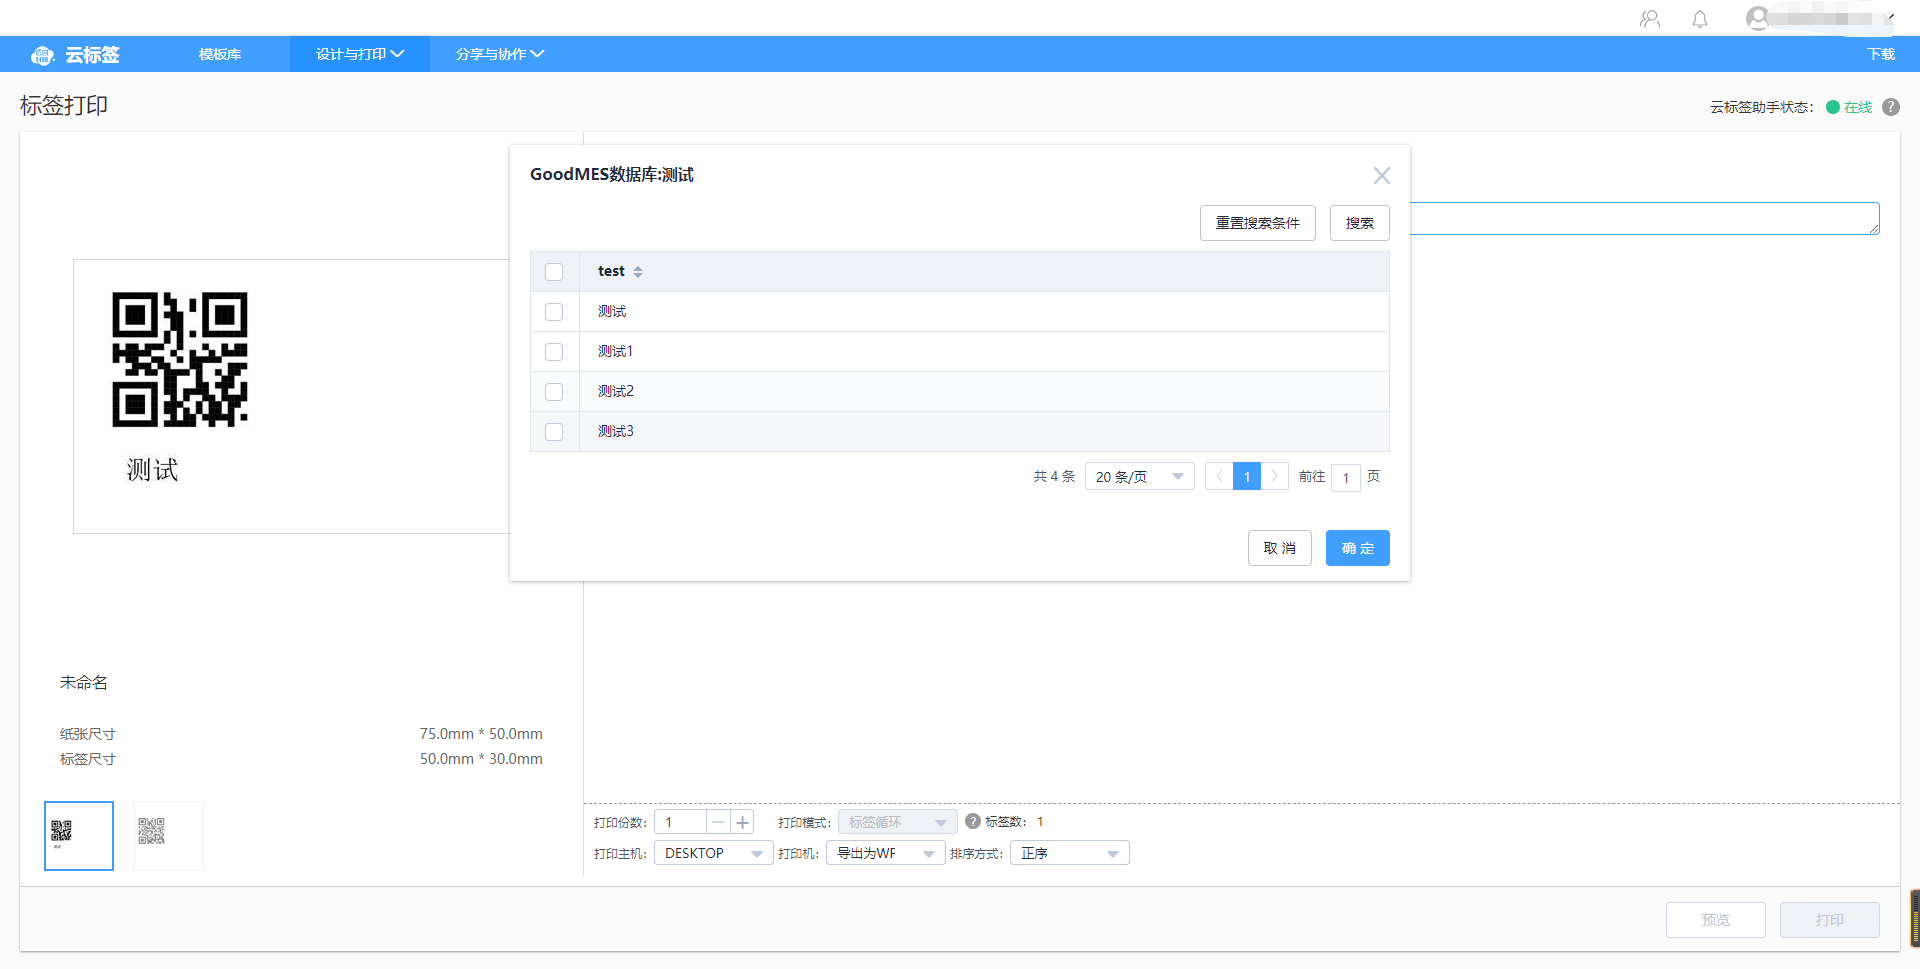Click 重置搜索条件 button
This screenshot has height=969, width=1920.
[1258, 223]
